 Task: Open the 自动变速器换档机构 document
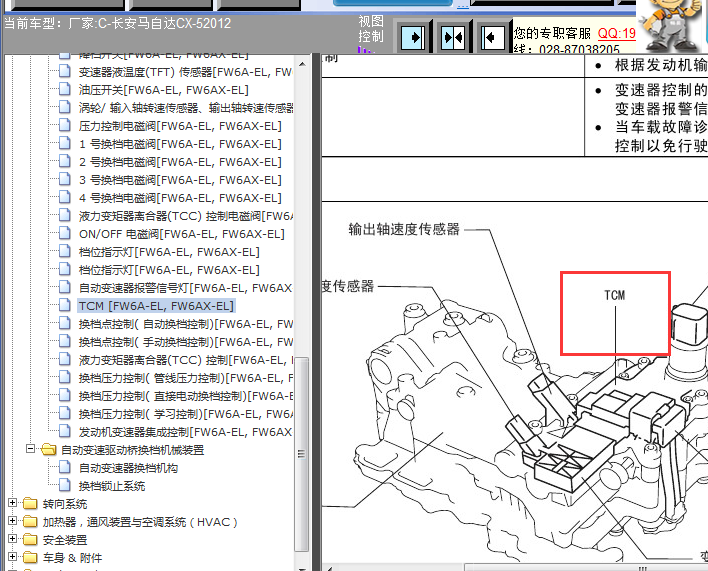(x=128, y=468)
